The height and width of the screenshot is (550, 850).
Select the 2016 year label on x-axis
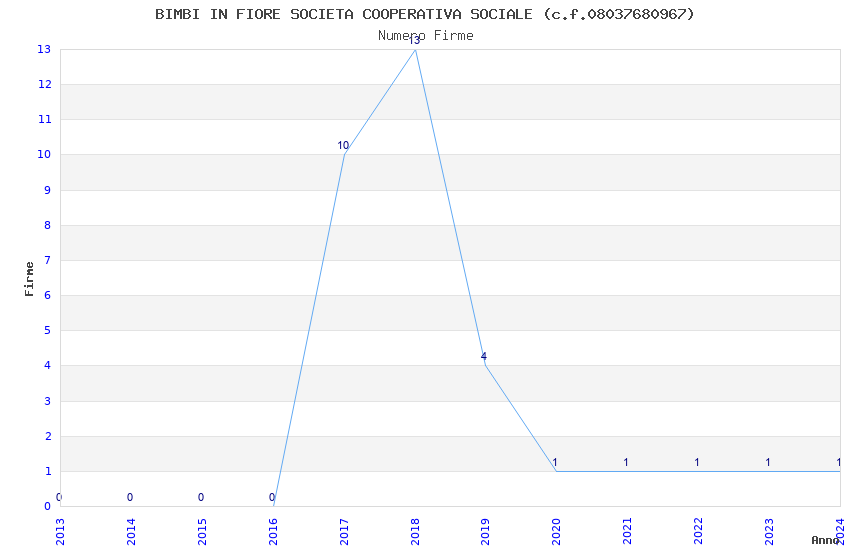(x=273, y=532)
